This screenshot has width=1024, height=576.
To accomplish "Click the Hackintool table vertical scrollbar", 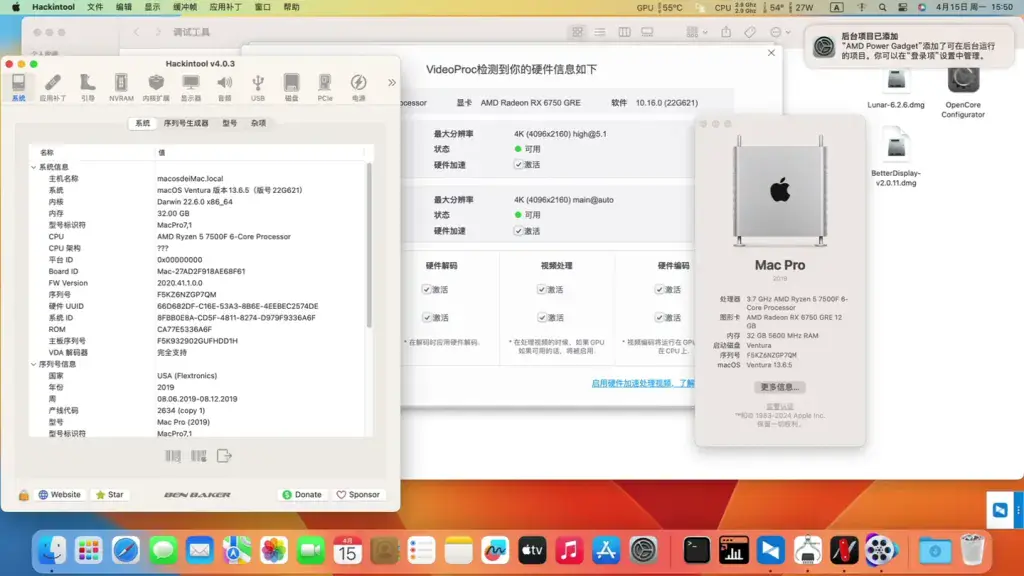I will 369,245.
